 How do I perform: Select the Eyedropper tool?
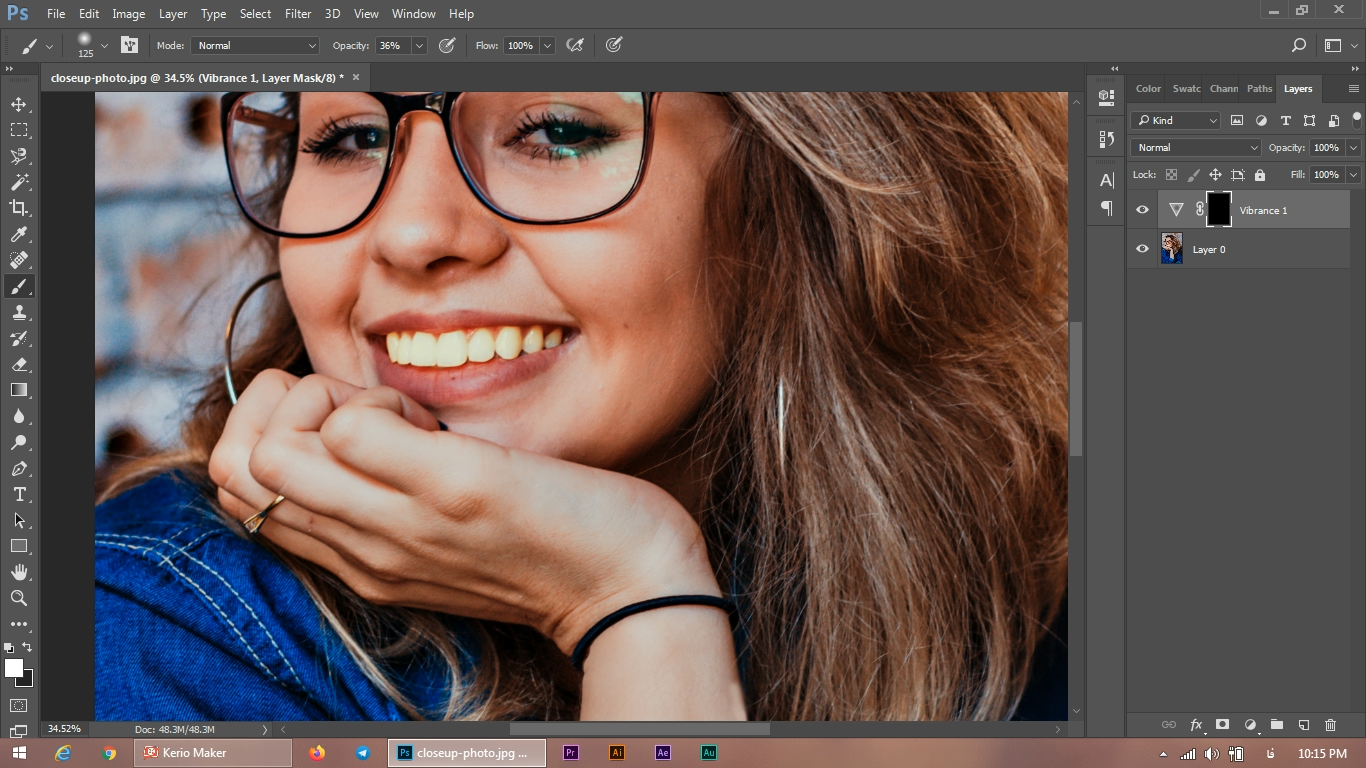tap(19, 234)
